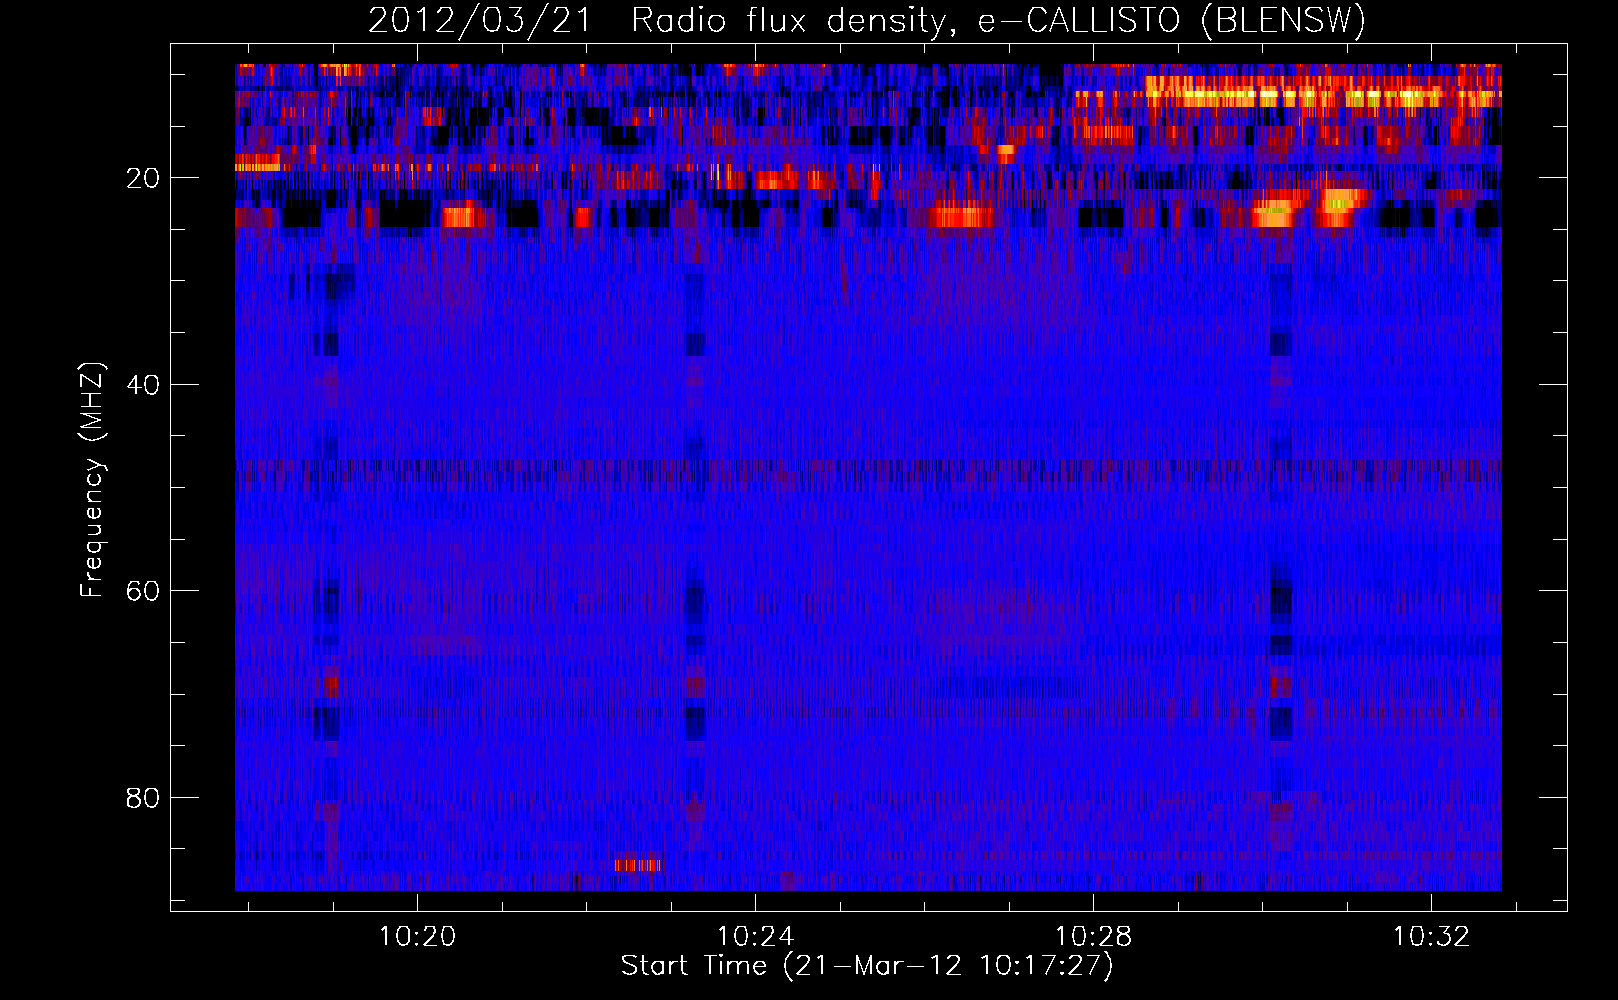
Task: Click the small red burst near 86 MHz at 10:22
Action: point(638,864)
